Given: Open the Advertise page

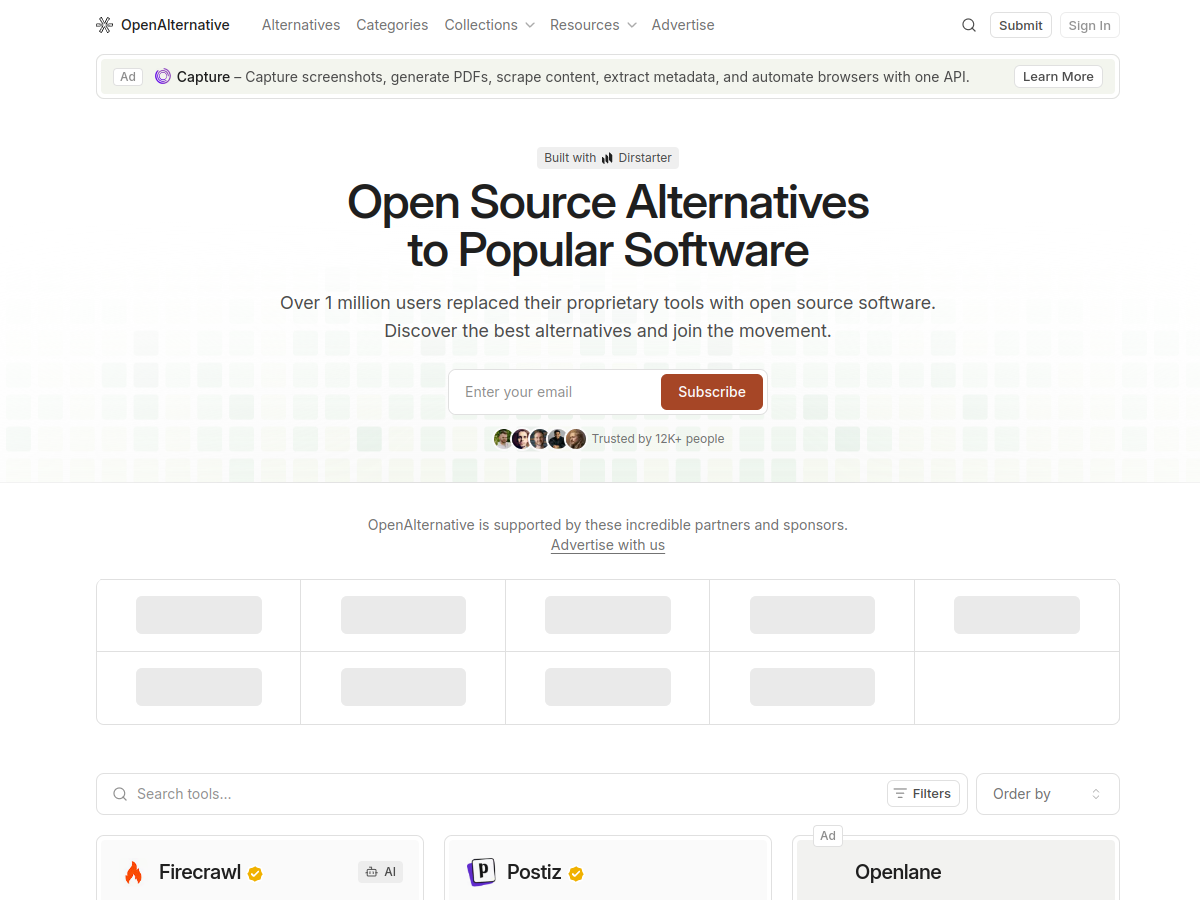Looking at the screenshot, I should pyautogui.click(x=683, y=25).
